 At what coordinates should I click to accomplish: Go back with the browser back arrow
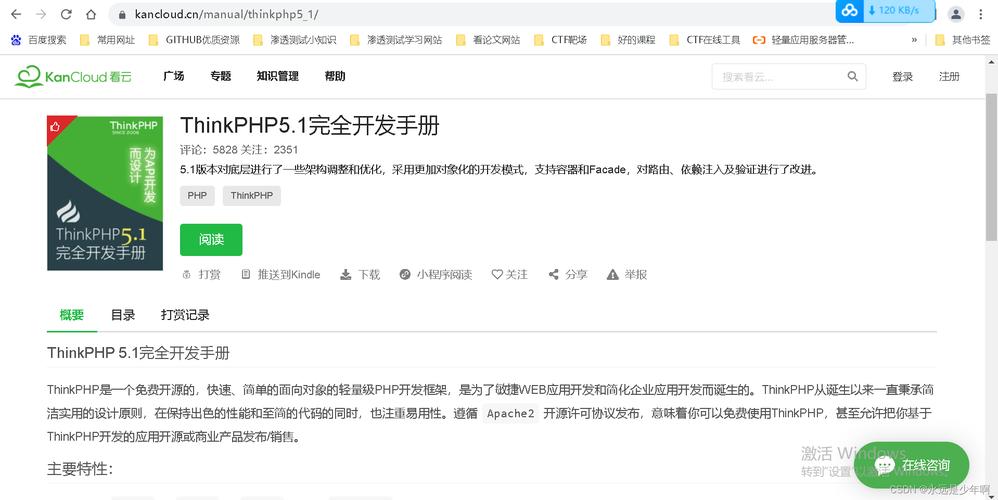[x=16, y=14]
